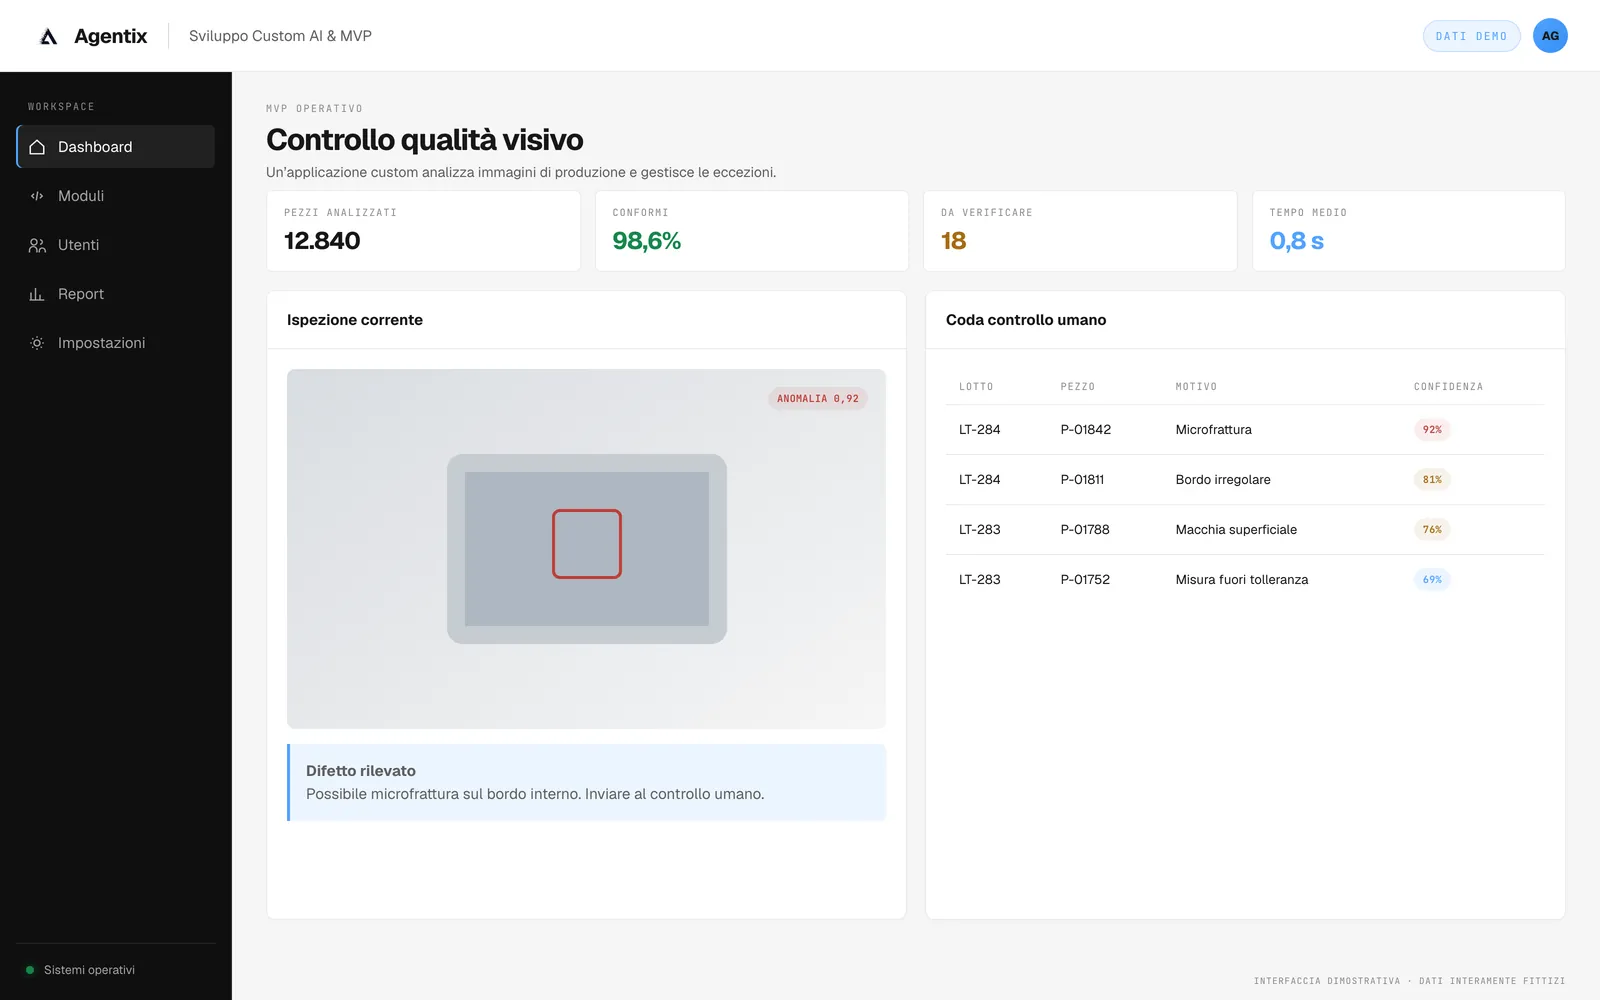
Task: Click the Impostazioni gear icon
Action: point(37,343)
